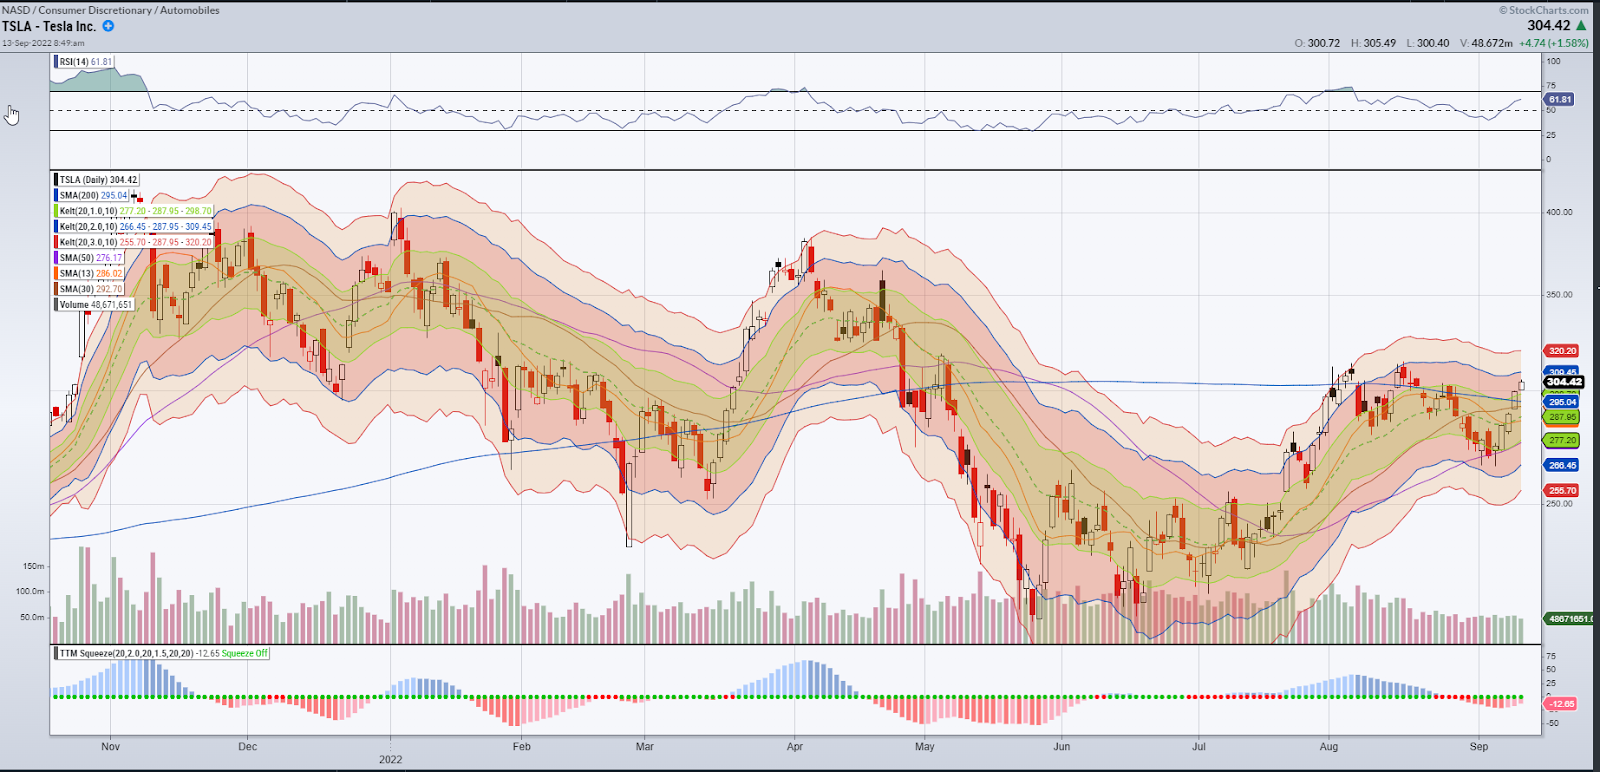Screen dimensions: 1600x772
Task: Click the Volume 48,671,651 legend entry
Action: (94, 304)
